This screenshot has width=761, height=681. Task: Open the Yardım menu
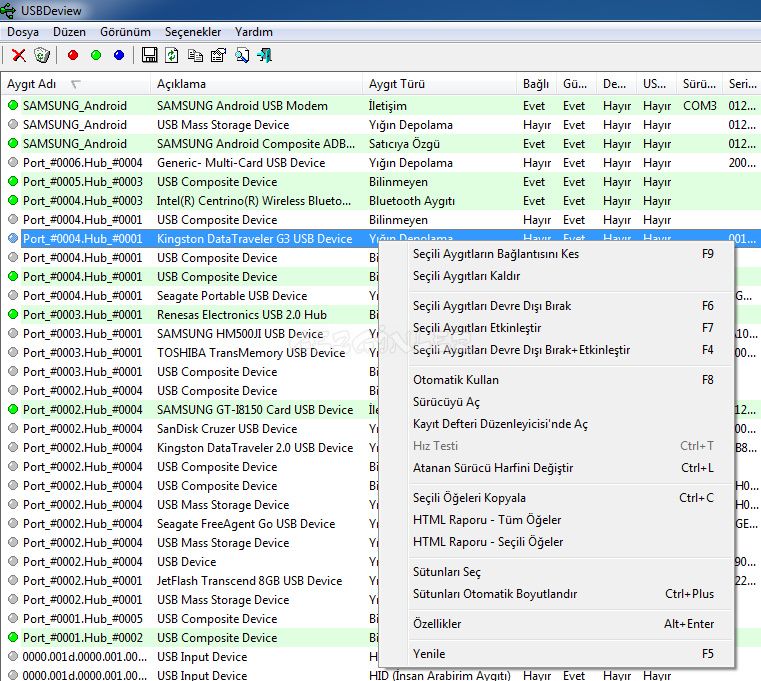click(254, 32)
